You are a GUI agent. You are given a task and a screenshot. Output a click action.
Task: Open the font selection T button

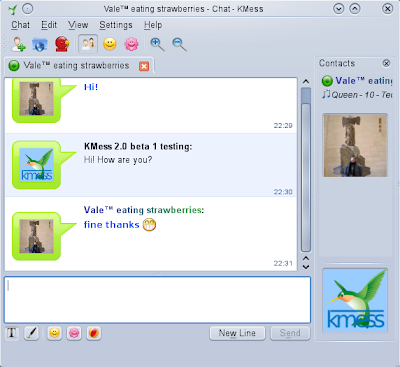pyautogui.click(x=12, y=333)
